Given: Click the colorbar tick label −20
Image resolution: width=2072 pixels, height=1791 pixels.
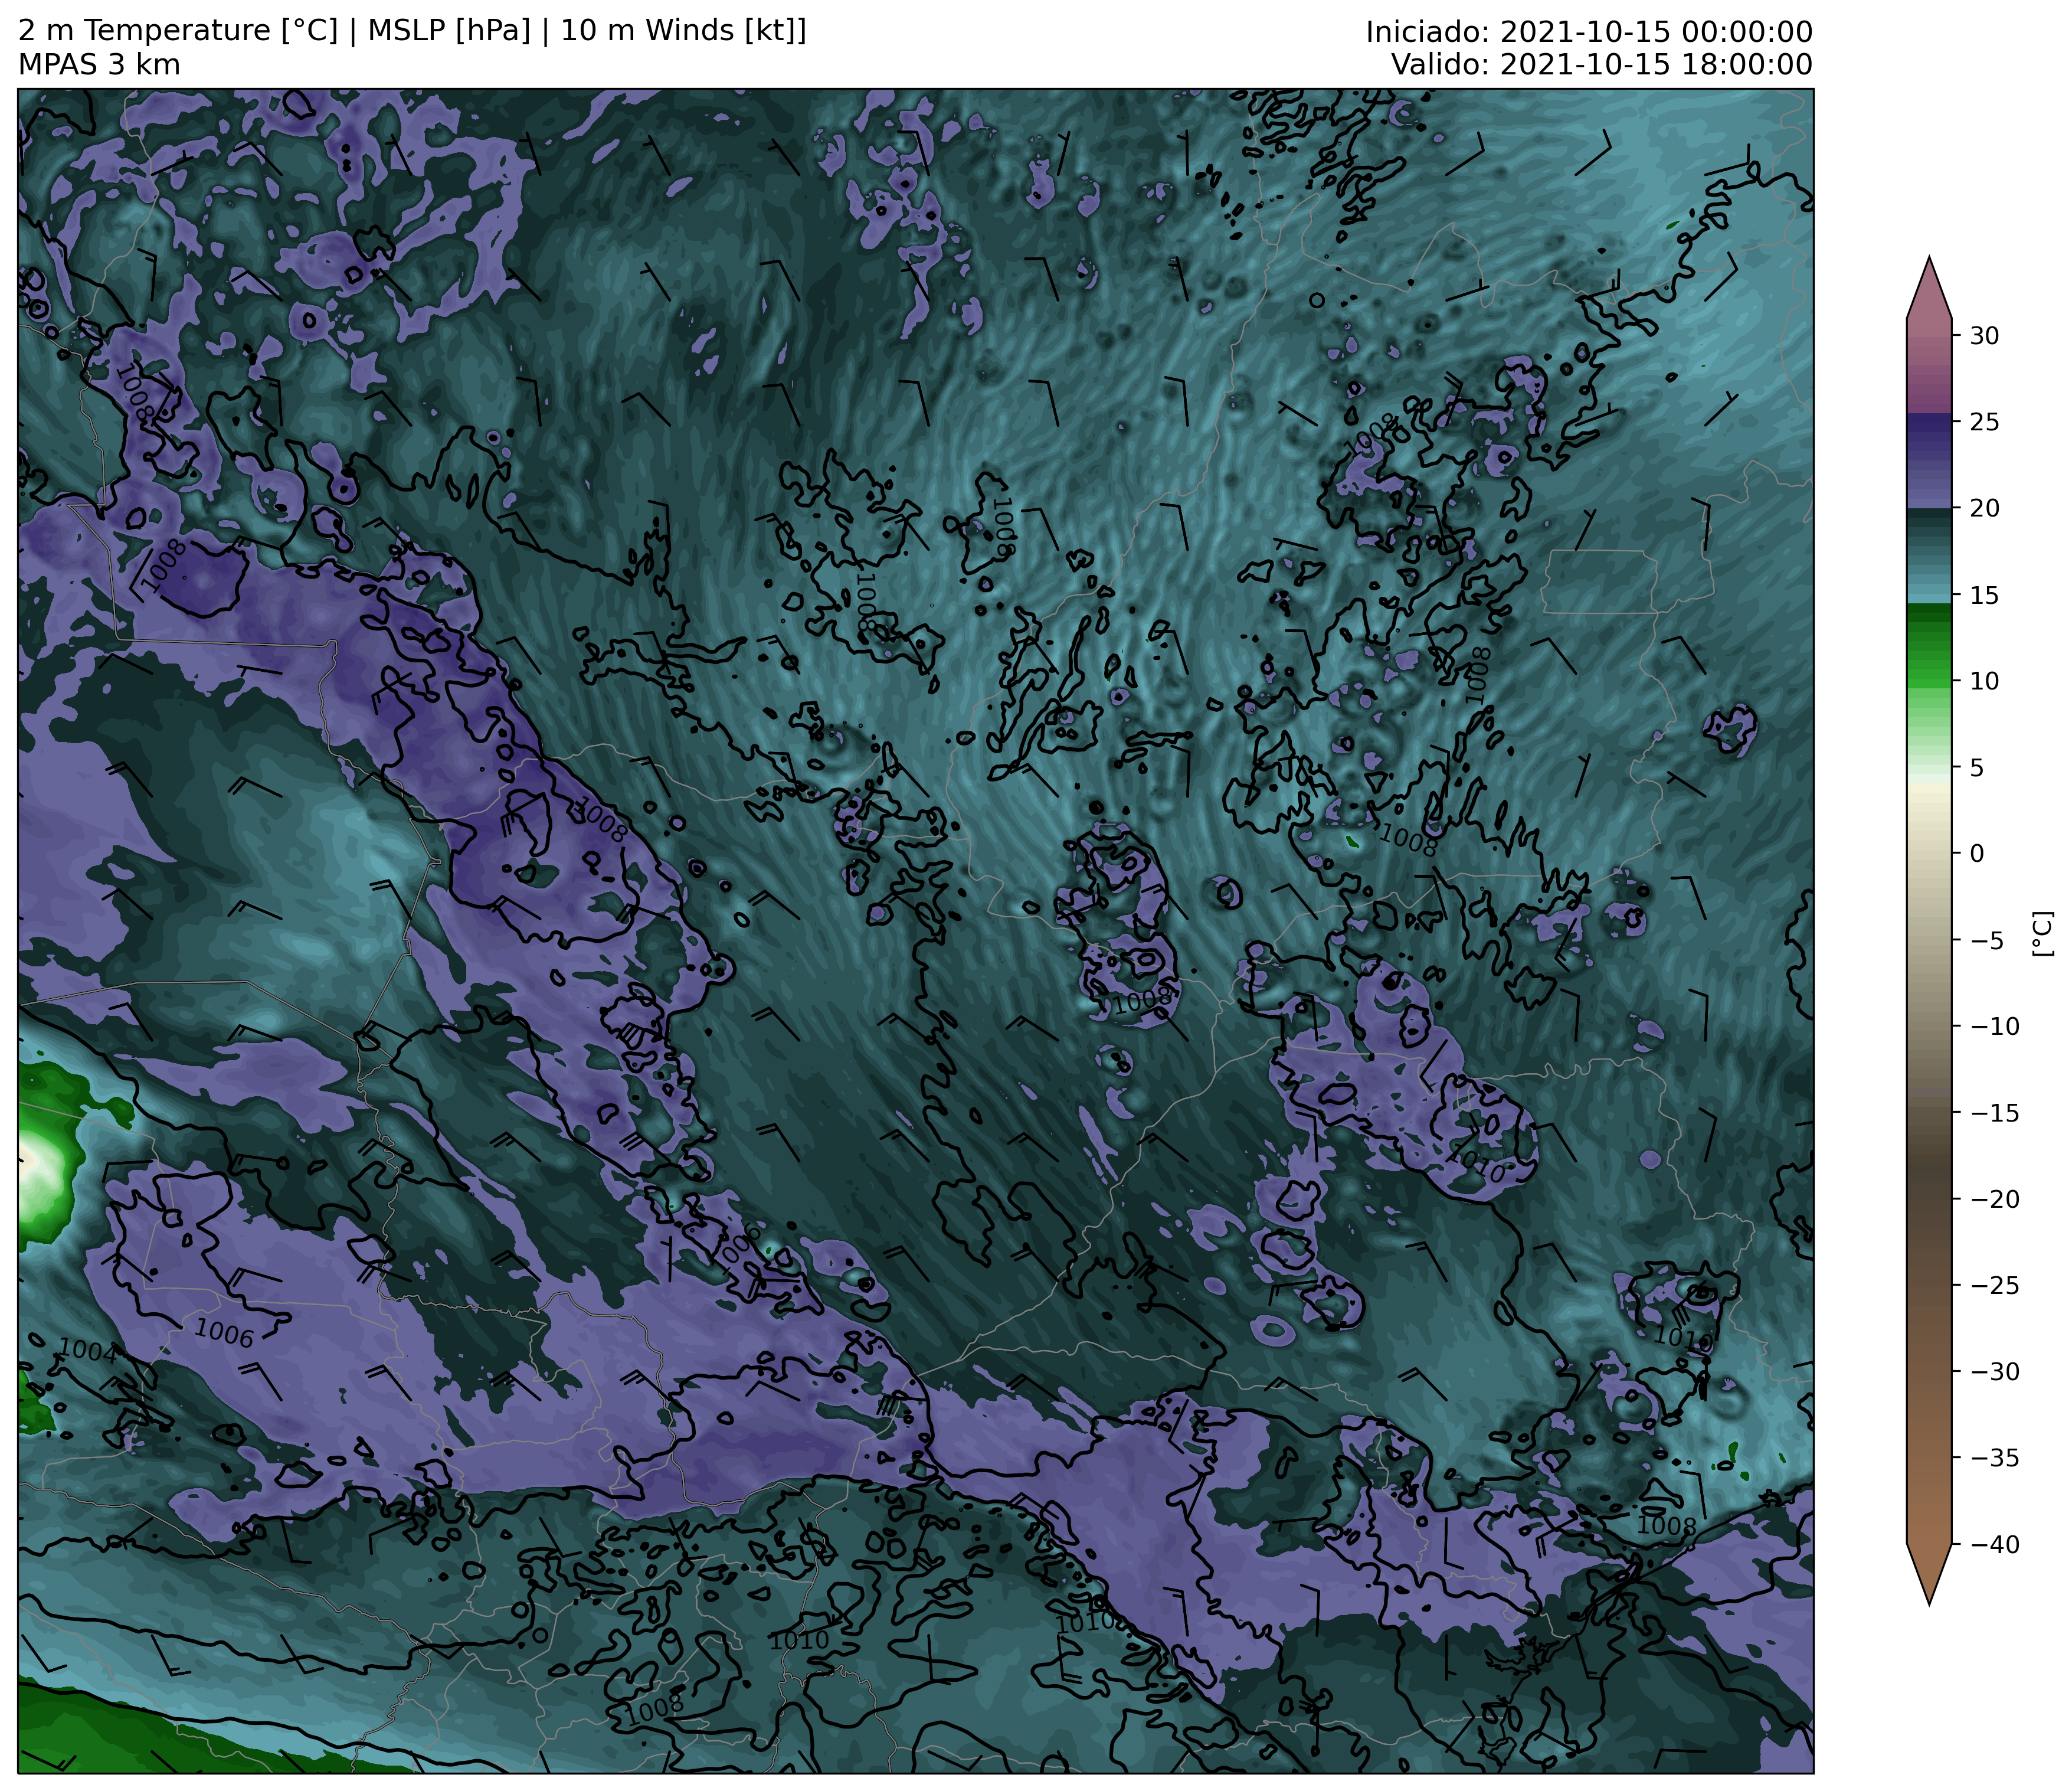Looking at the screenshot, I should click(1994, 1199).
